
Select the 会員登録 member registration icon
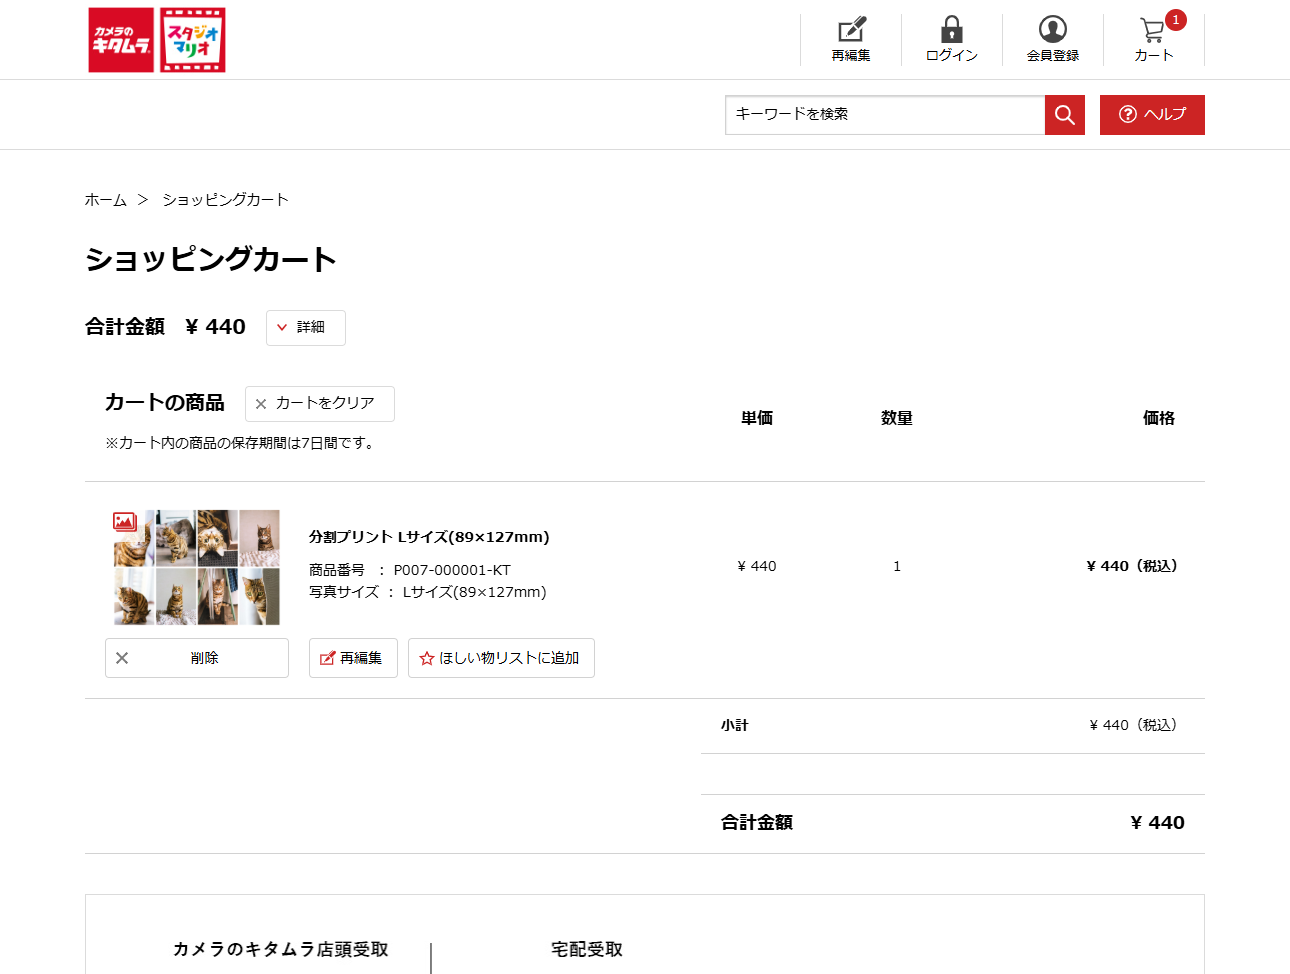[1052, 31]
